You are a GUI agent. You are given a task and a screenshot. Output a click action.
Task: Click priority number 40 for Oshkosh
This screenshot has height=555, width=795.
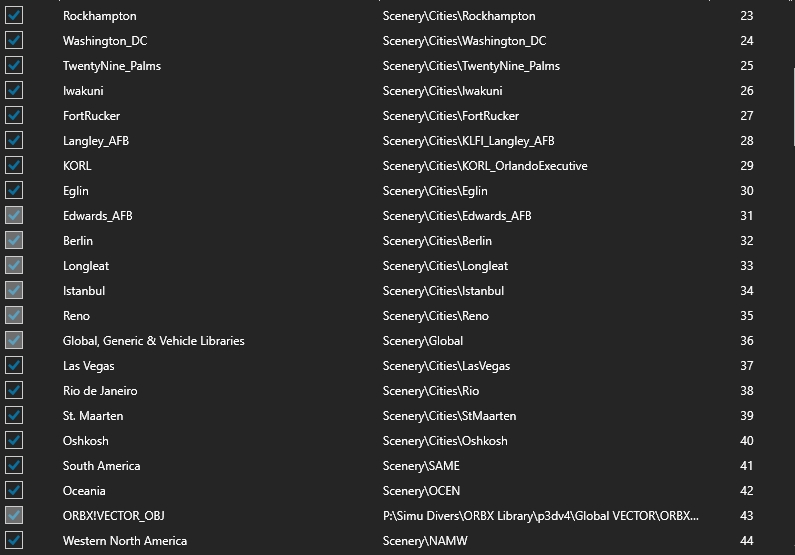(x=746, y=440)
